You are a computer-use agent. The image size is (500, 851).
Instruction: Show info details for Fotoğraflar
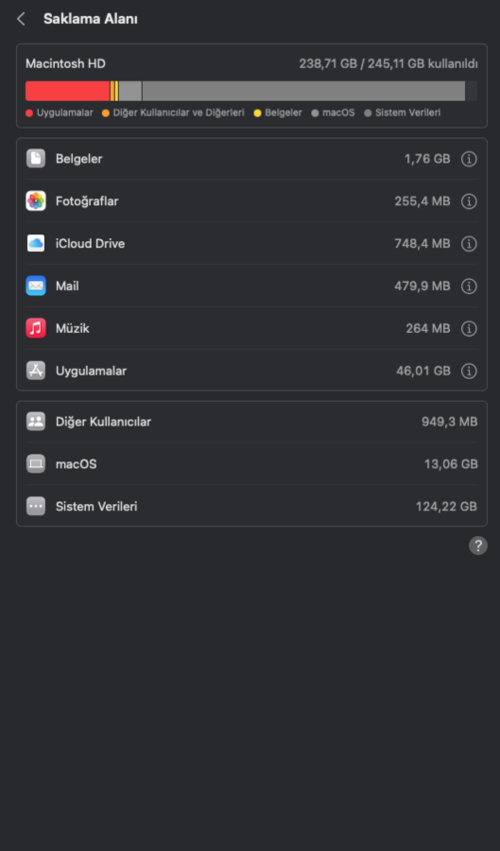click(x=469, y=201)
